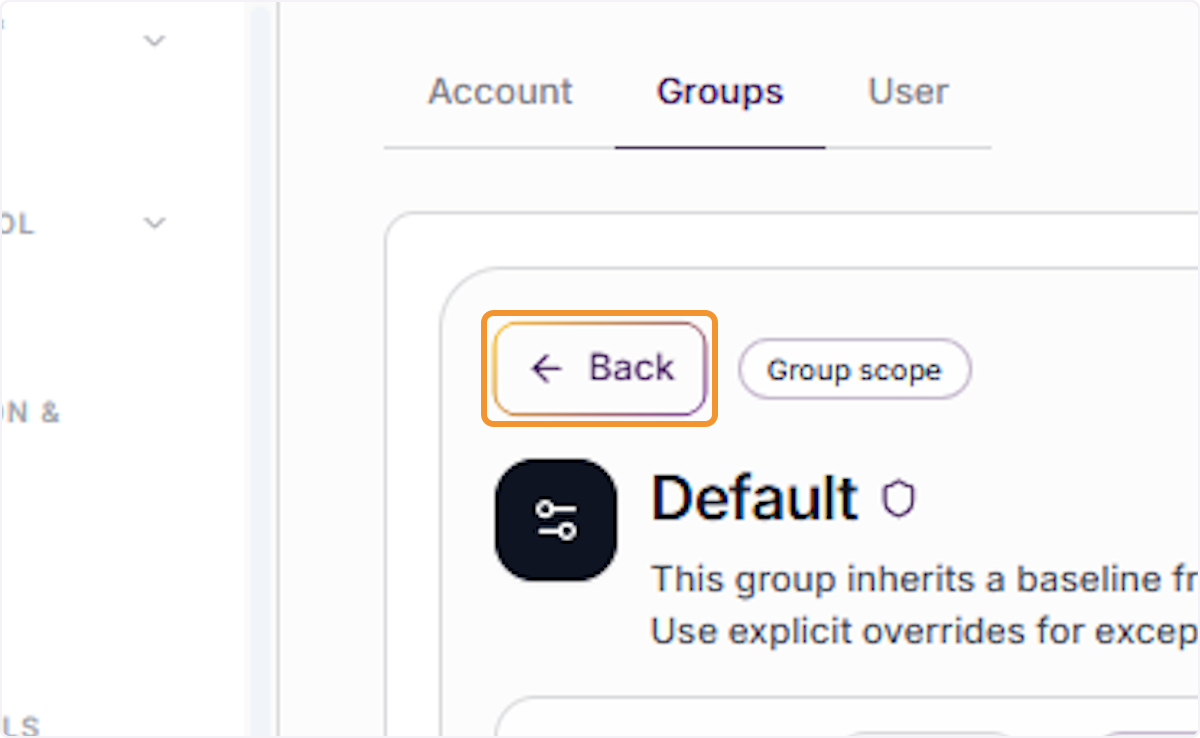
Task: Click the sliders icon beside Default
Action: 556,520
